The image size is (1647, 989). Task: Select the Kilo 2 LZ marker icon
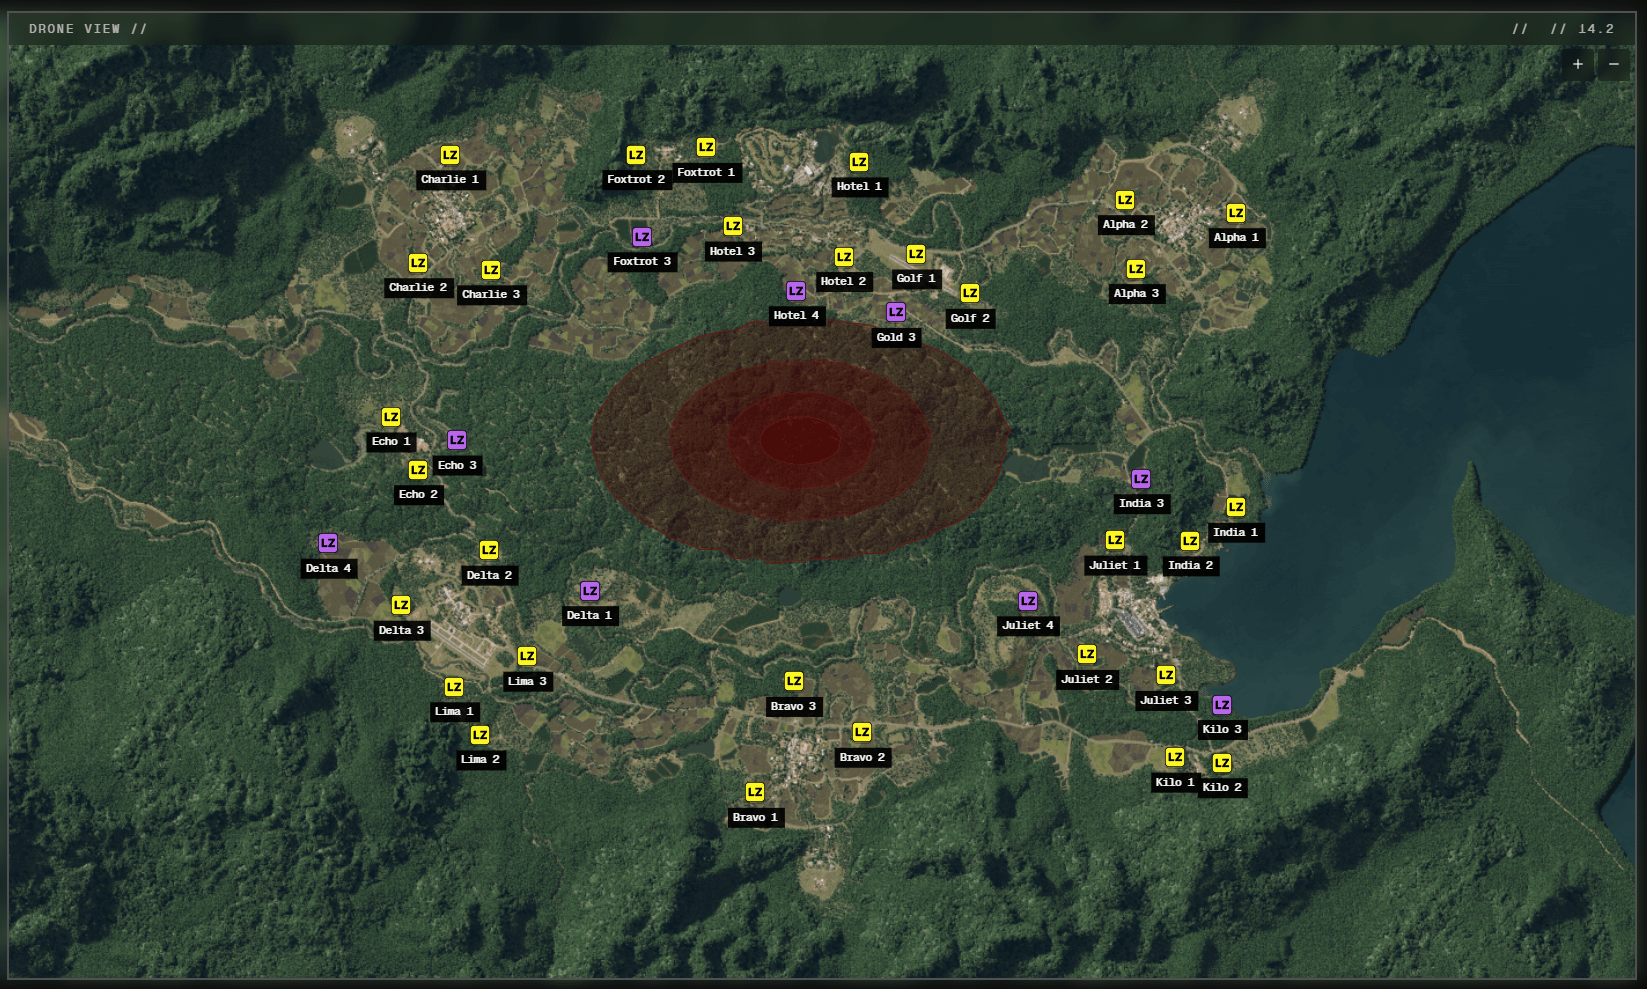tap(1222, 763)
